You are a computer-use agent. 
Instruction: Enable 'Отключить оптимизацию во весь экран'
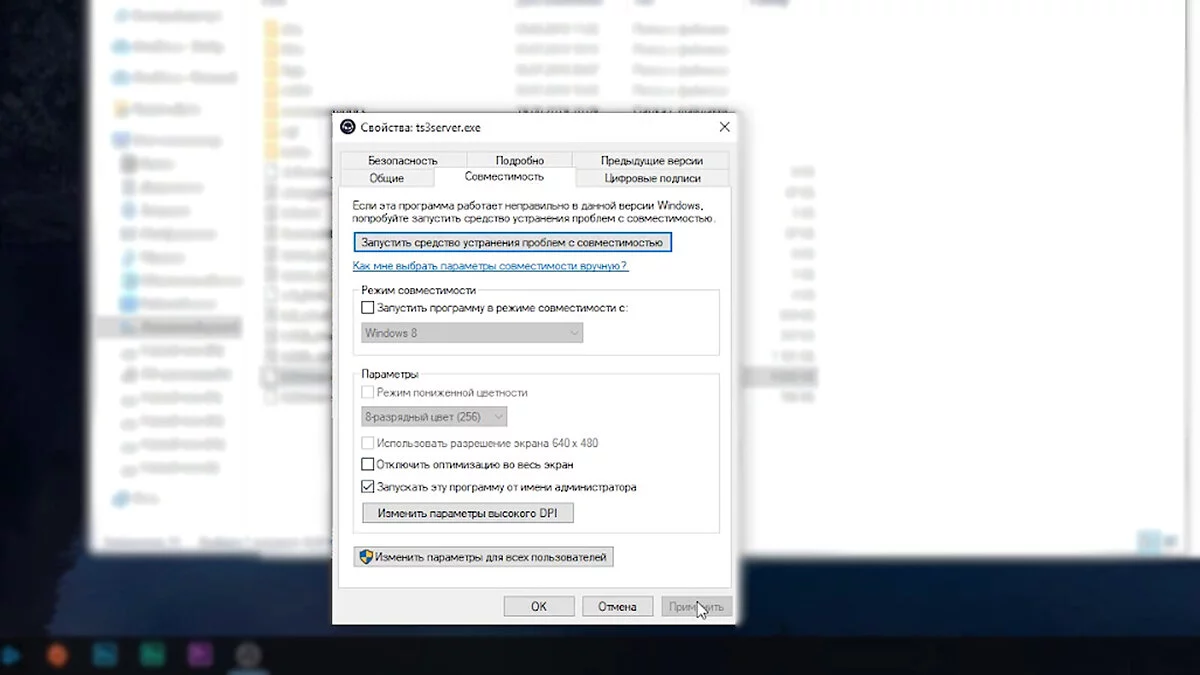tap(367, 464)
